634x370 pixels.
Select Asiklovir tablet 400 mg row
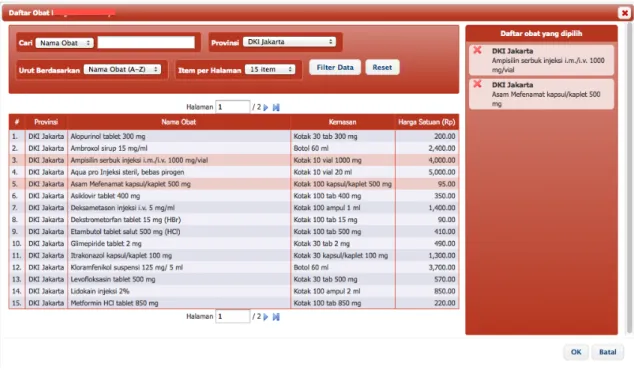[x=234, y=196]
